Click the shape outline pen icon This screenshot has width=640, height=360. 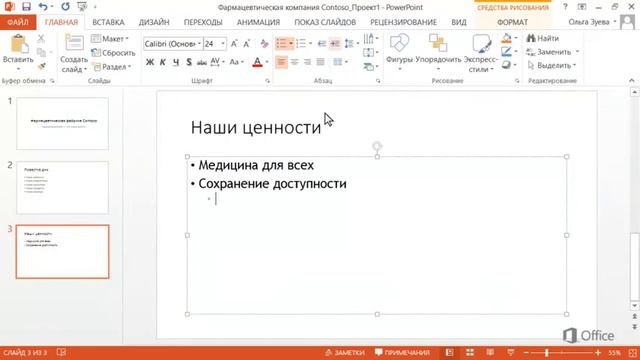coord(507,51)
